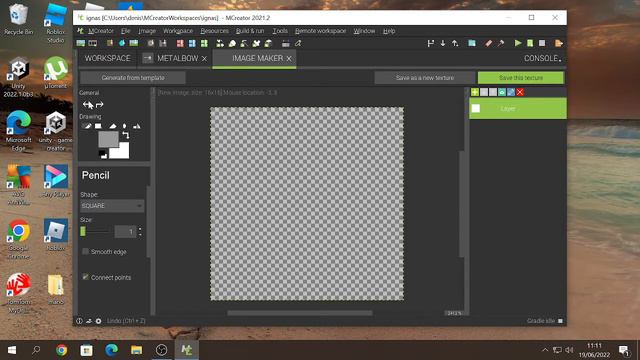Select the Layer entry in layers panel
Image resolution: width=640 pixels, height=360 pixels.
pos(518,109)
